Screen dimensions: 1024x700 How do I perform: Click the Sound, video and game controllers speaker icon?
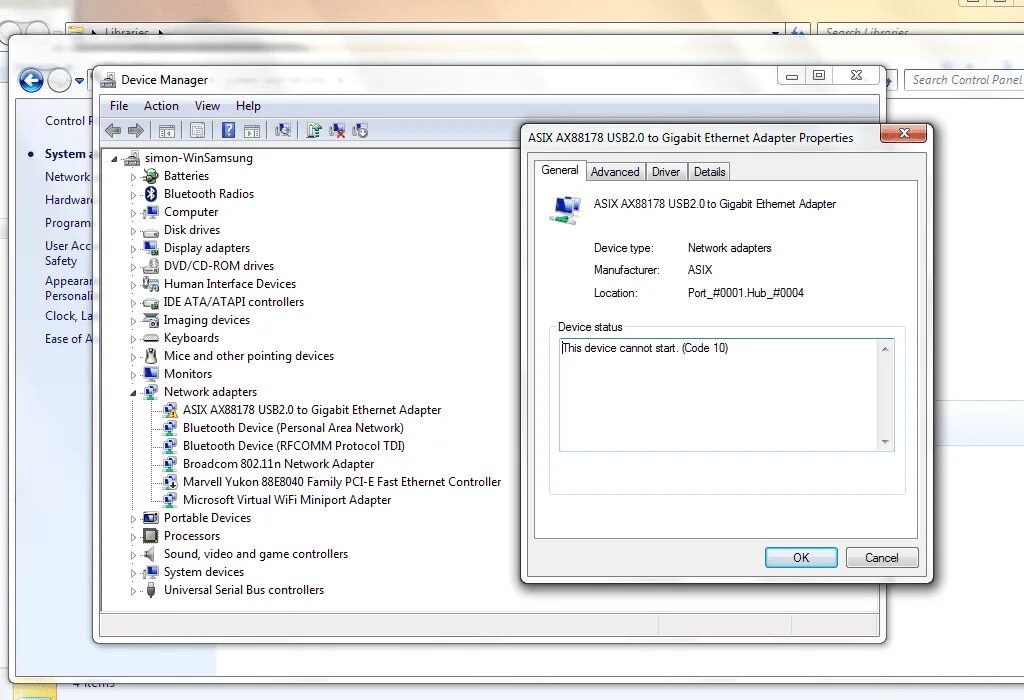tap(150, 554)
